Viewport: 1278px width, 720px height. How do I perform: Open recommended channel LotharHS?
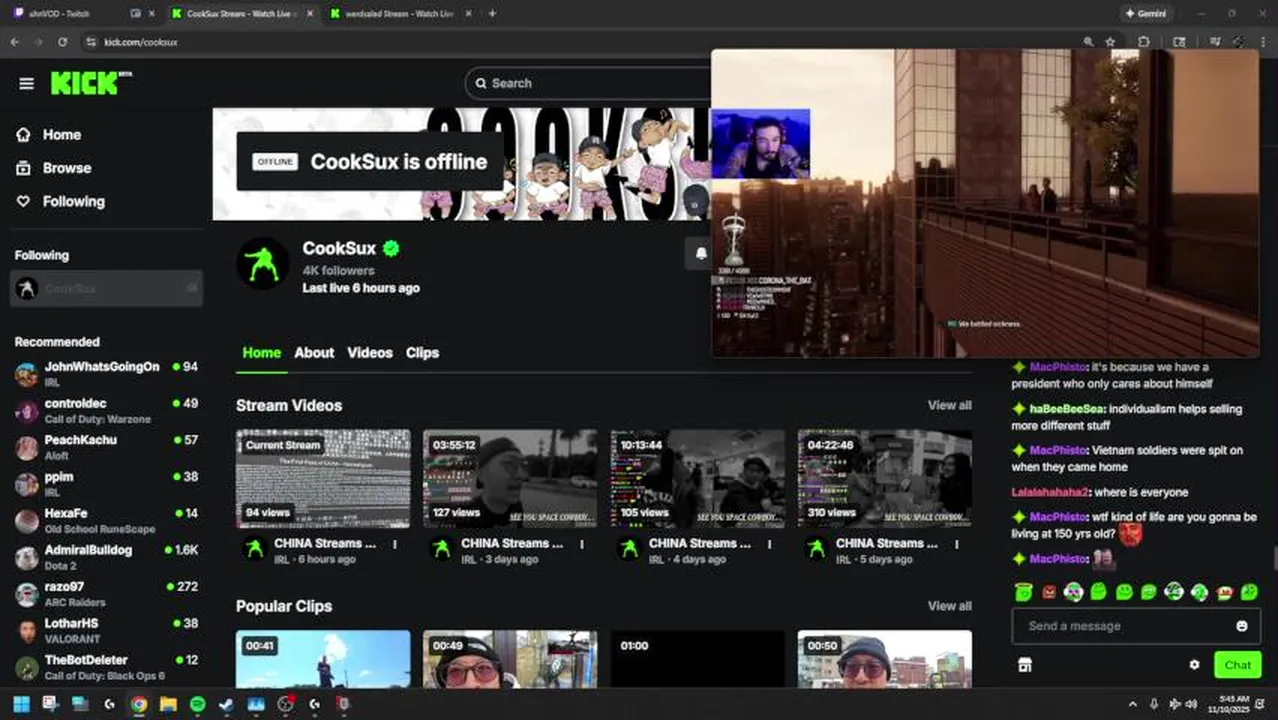(107, 630)
